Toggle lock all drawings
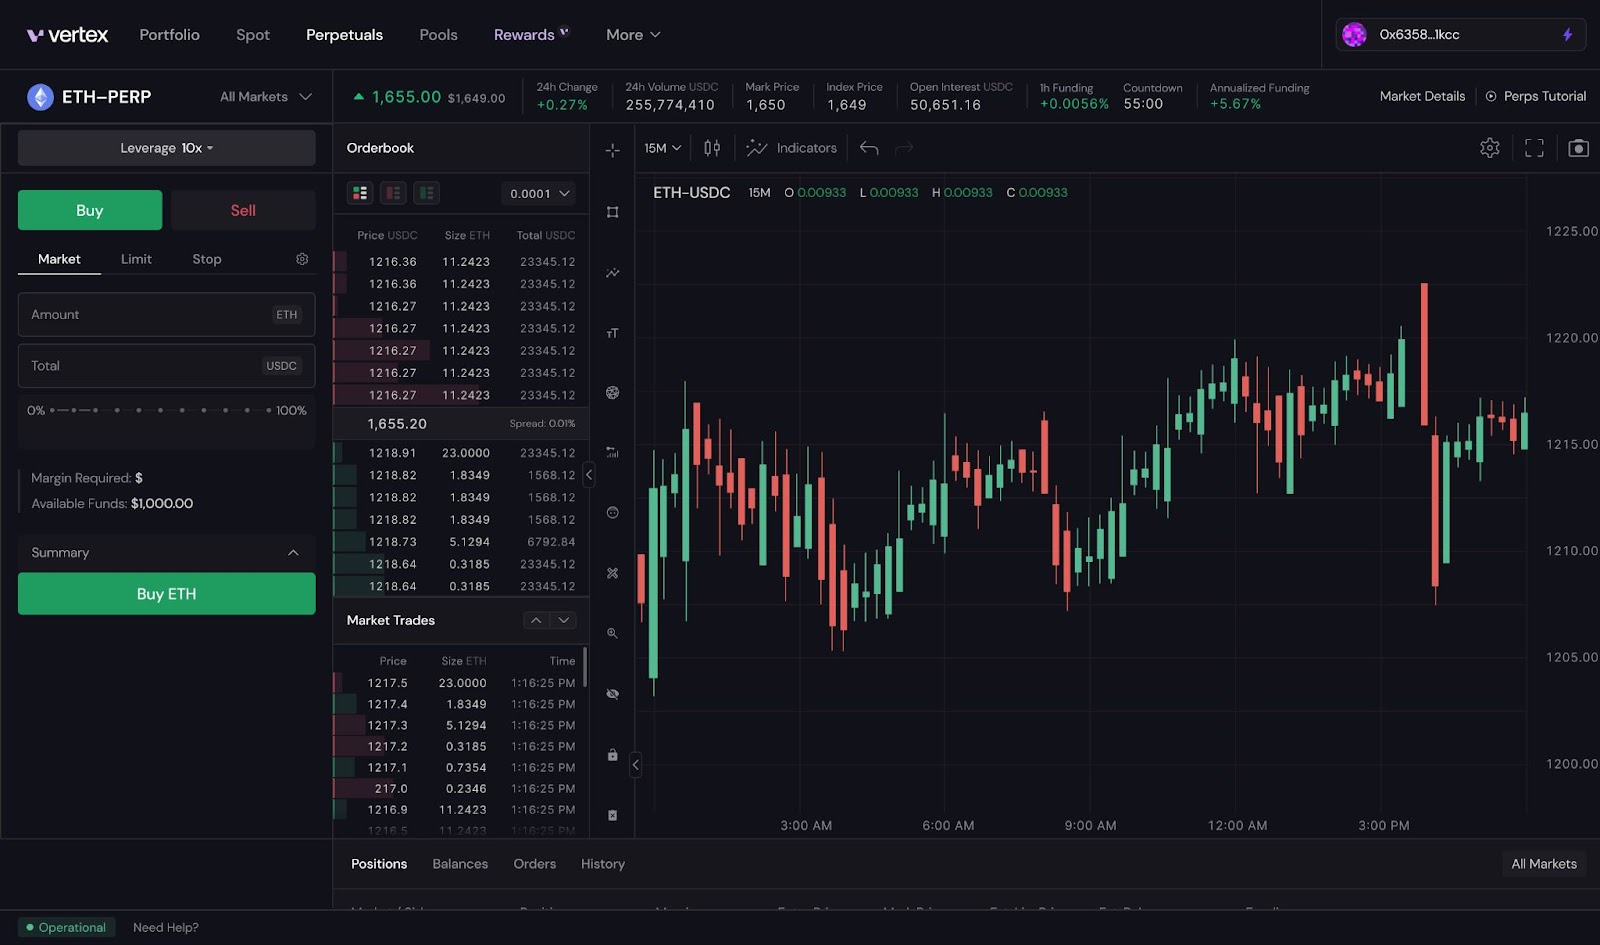Image resolution: width=1600 pixels, height=945 pixels. tap(612, 755)
